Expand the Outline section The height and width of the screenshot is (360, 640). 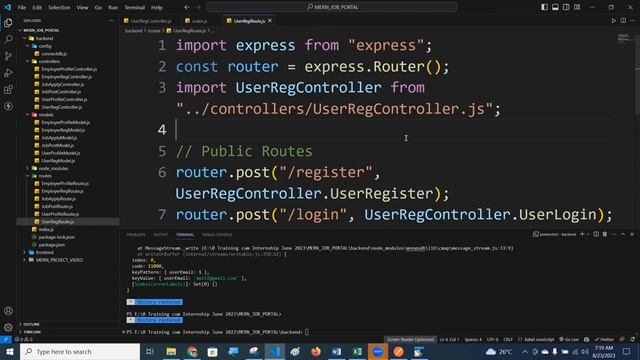click(x=31, y=324)
